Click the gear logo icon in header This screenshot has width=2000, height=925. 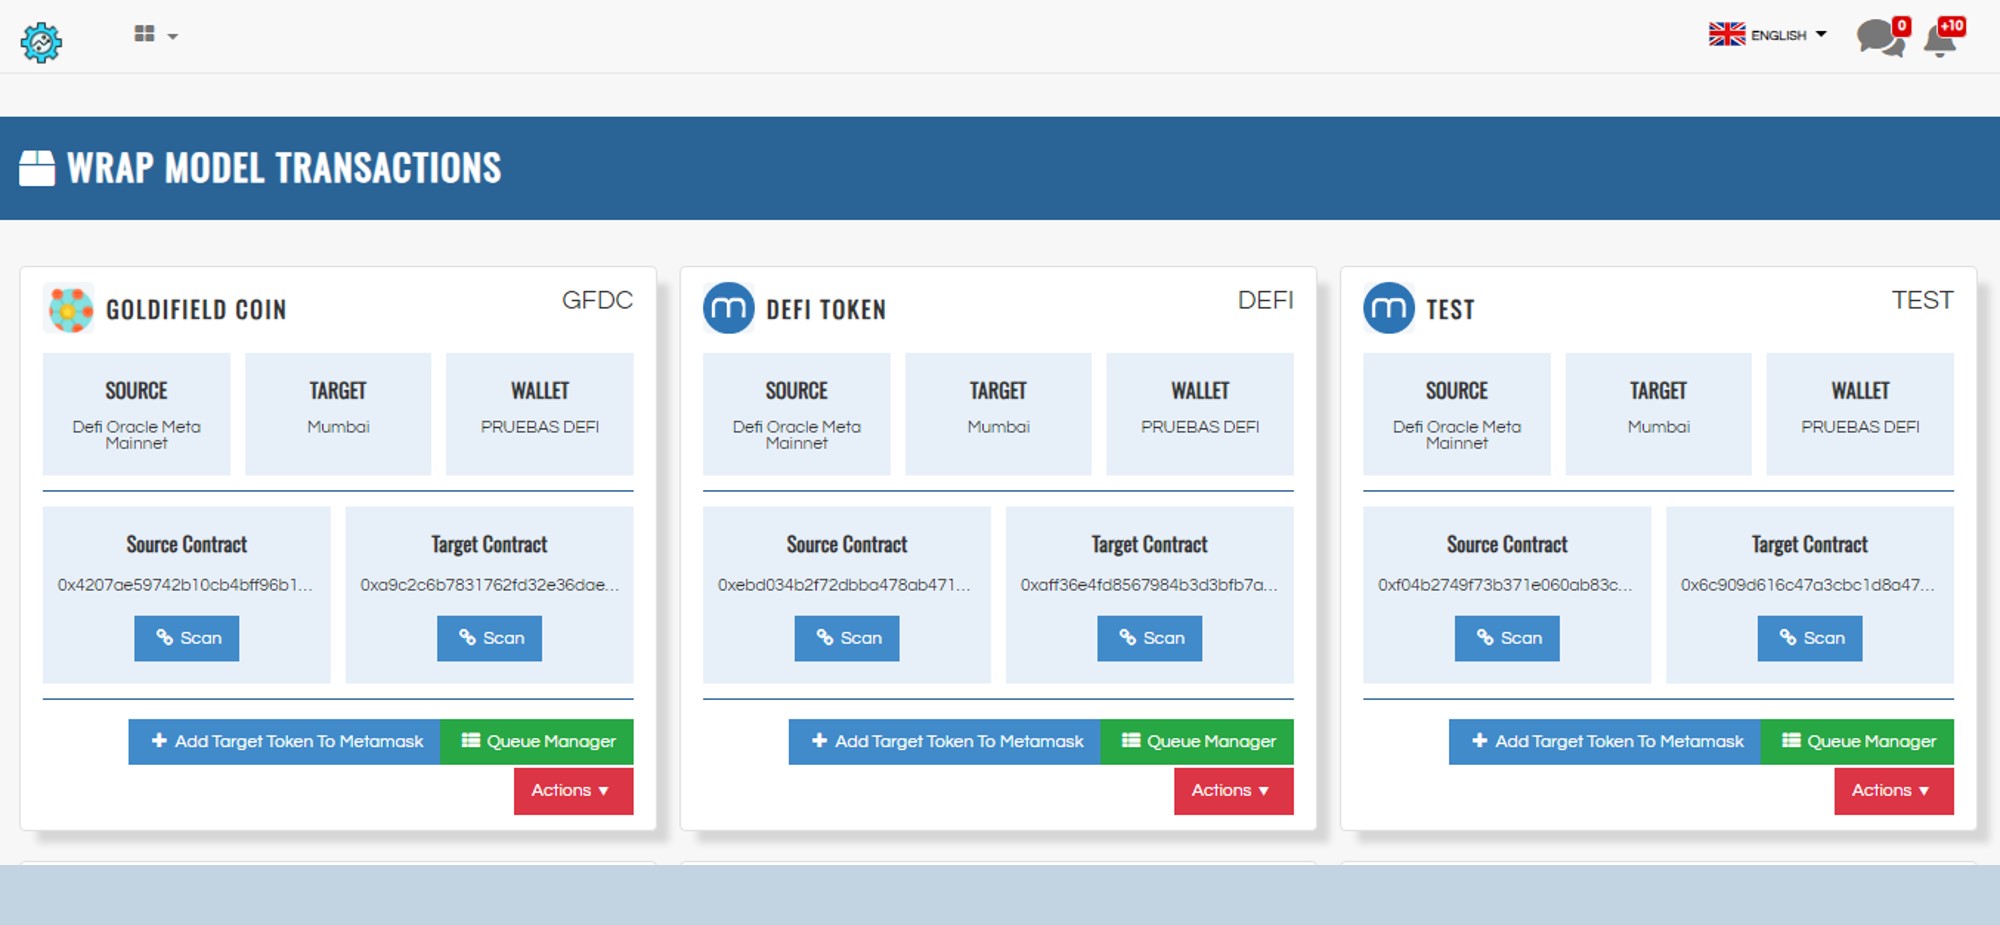(41, 42)
